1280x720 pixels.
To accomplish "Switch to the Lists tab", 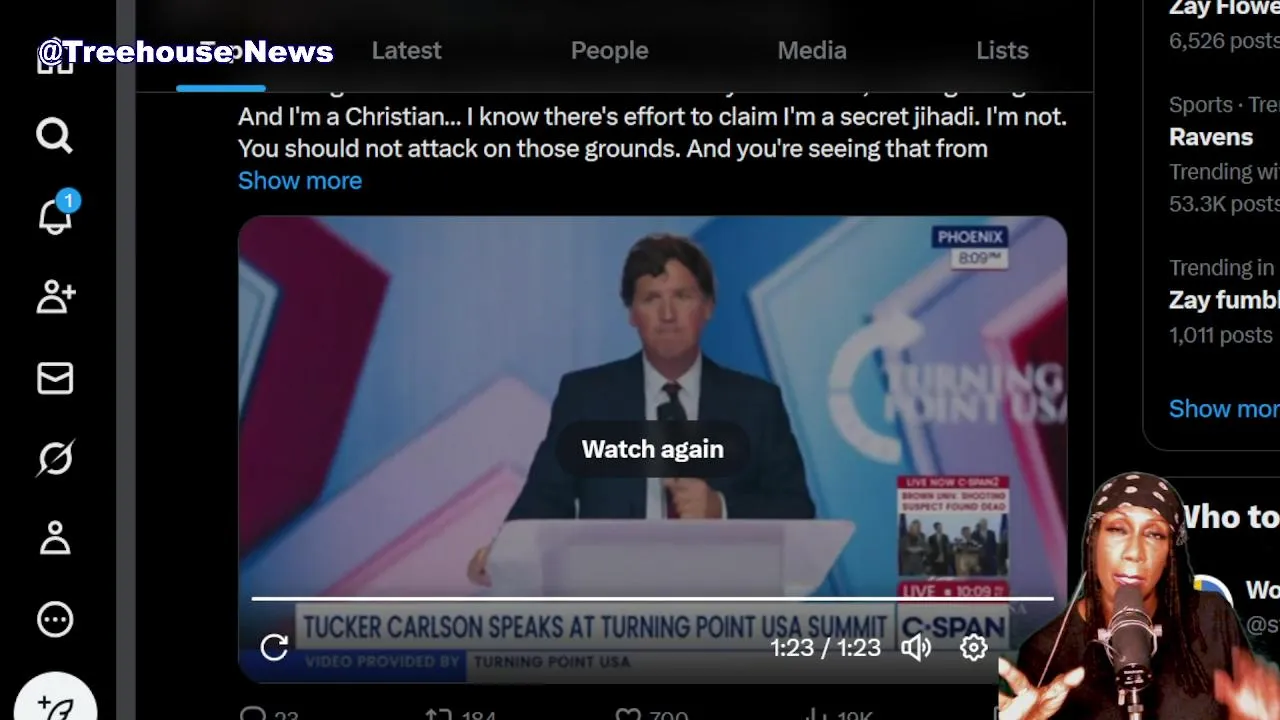I will pos(1002,50).
